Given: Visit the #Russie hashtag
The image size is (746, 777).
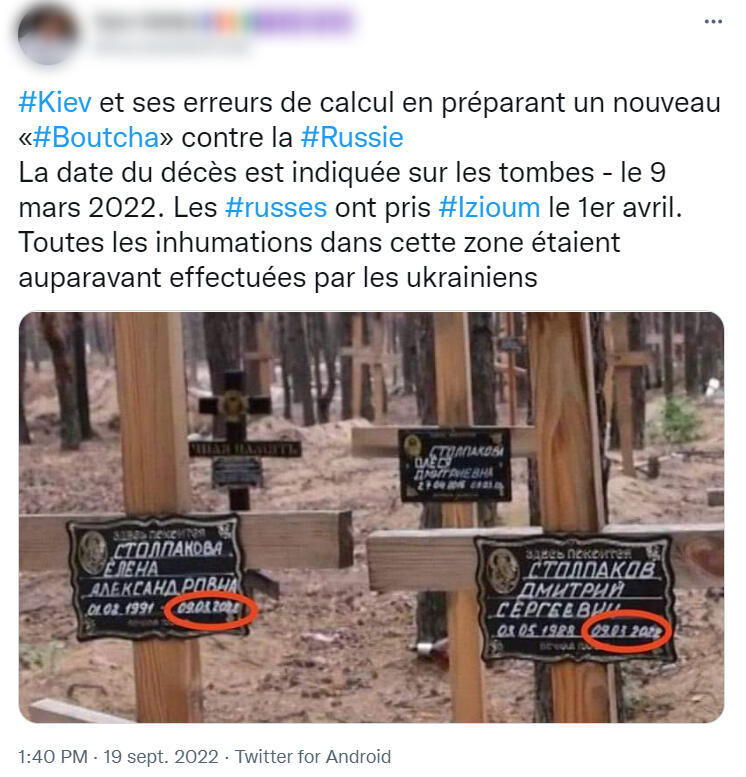Looking at the screenshot, I should click(x=352, y=137).
